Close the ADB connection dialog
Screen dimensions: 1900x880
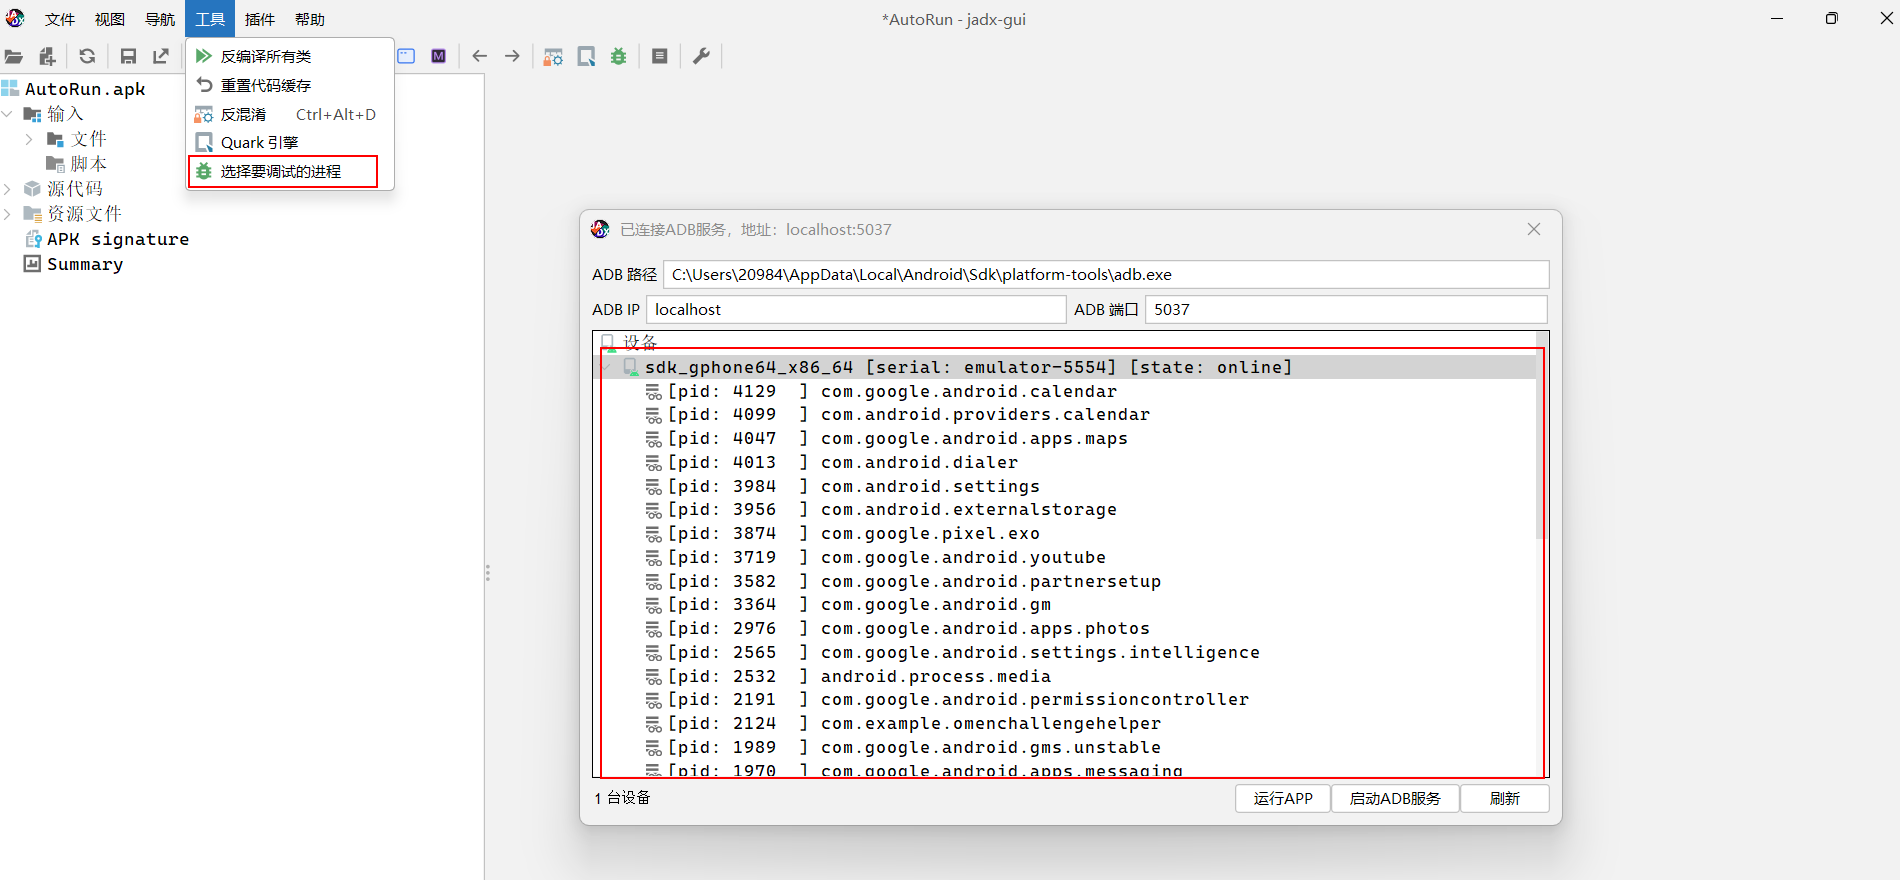click(1534, 229)
